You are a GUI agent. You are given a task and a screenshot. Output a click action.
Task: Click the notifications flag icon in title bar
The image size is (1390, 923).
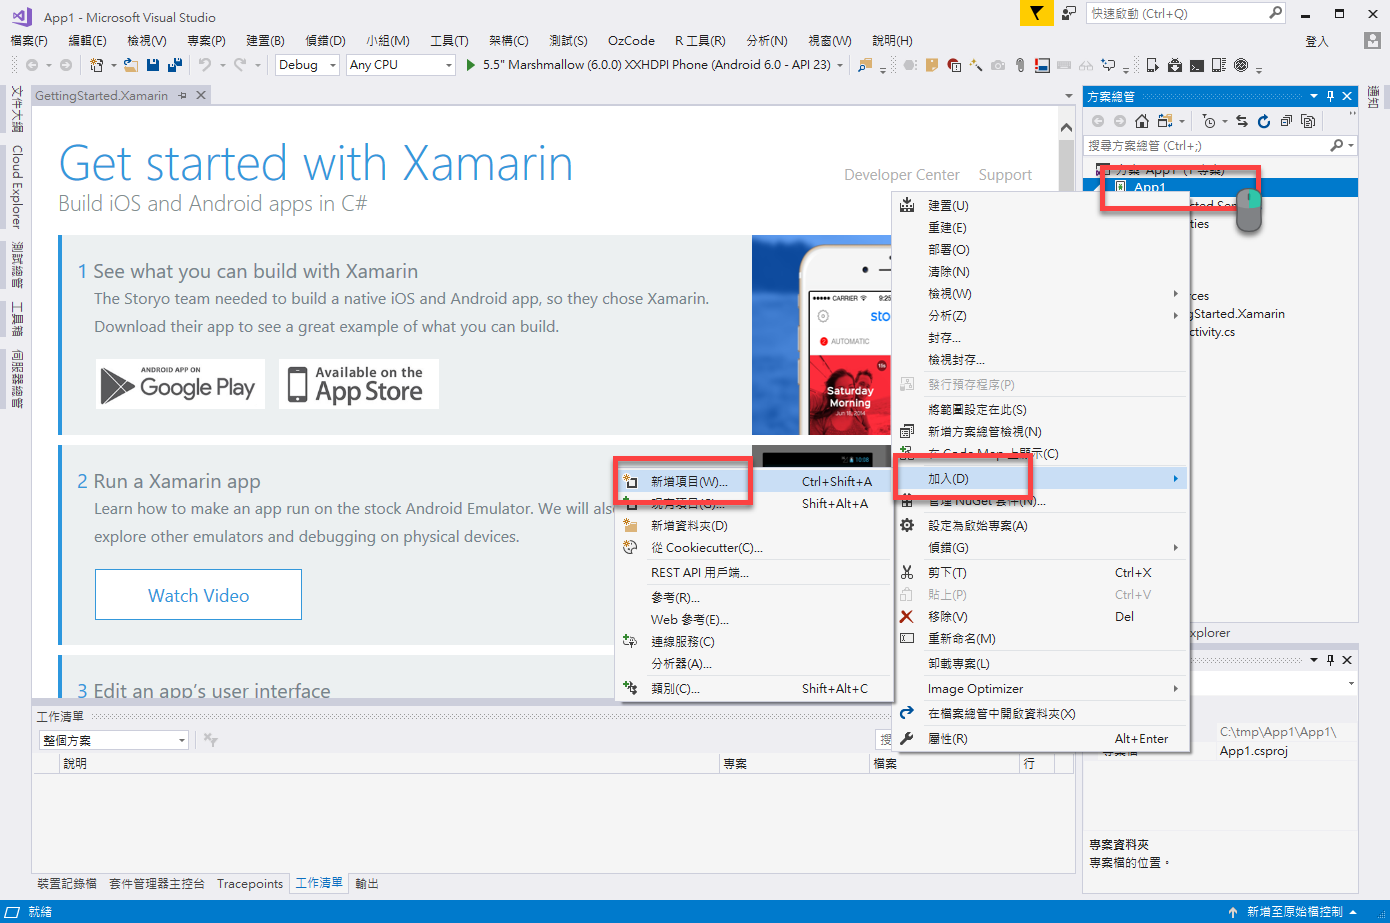[1037, 13]
